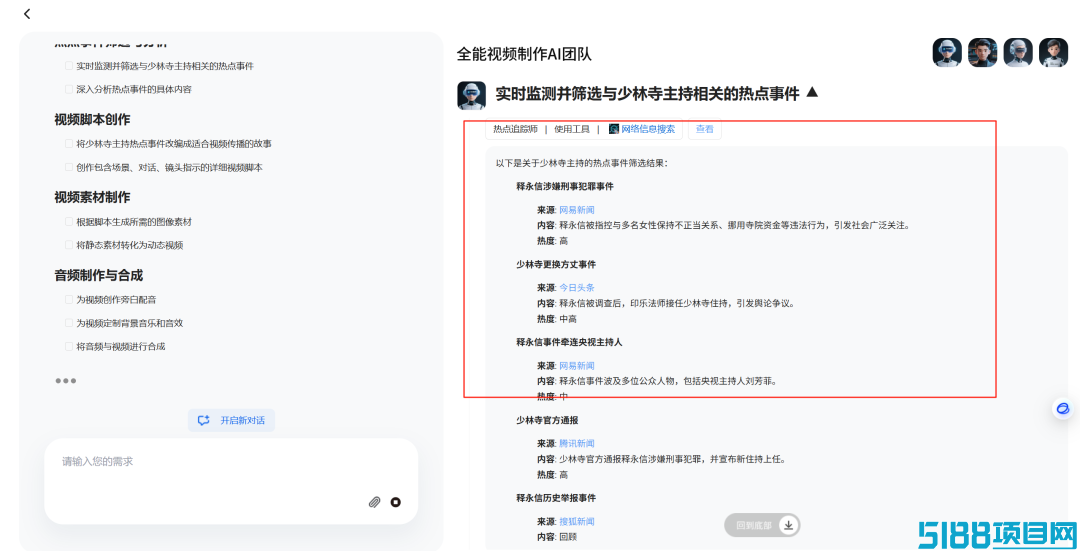This screenshot has width=1080, height=551.
Task: Open the 搜狐新闻 source link
Action: 577,521
